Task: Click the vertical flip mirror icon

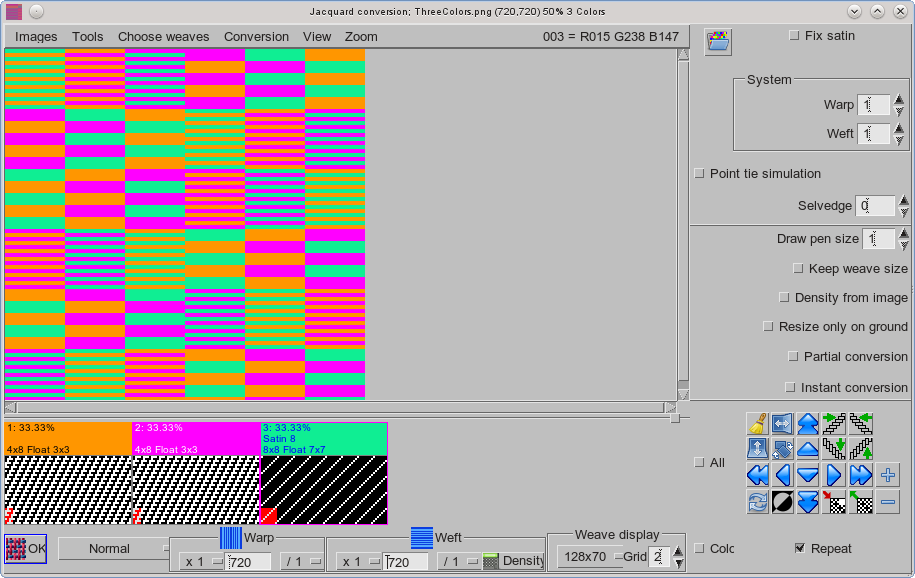Action: [757, 449]
